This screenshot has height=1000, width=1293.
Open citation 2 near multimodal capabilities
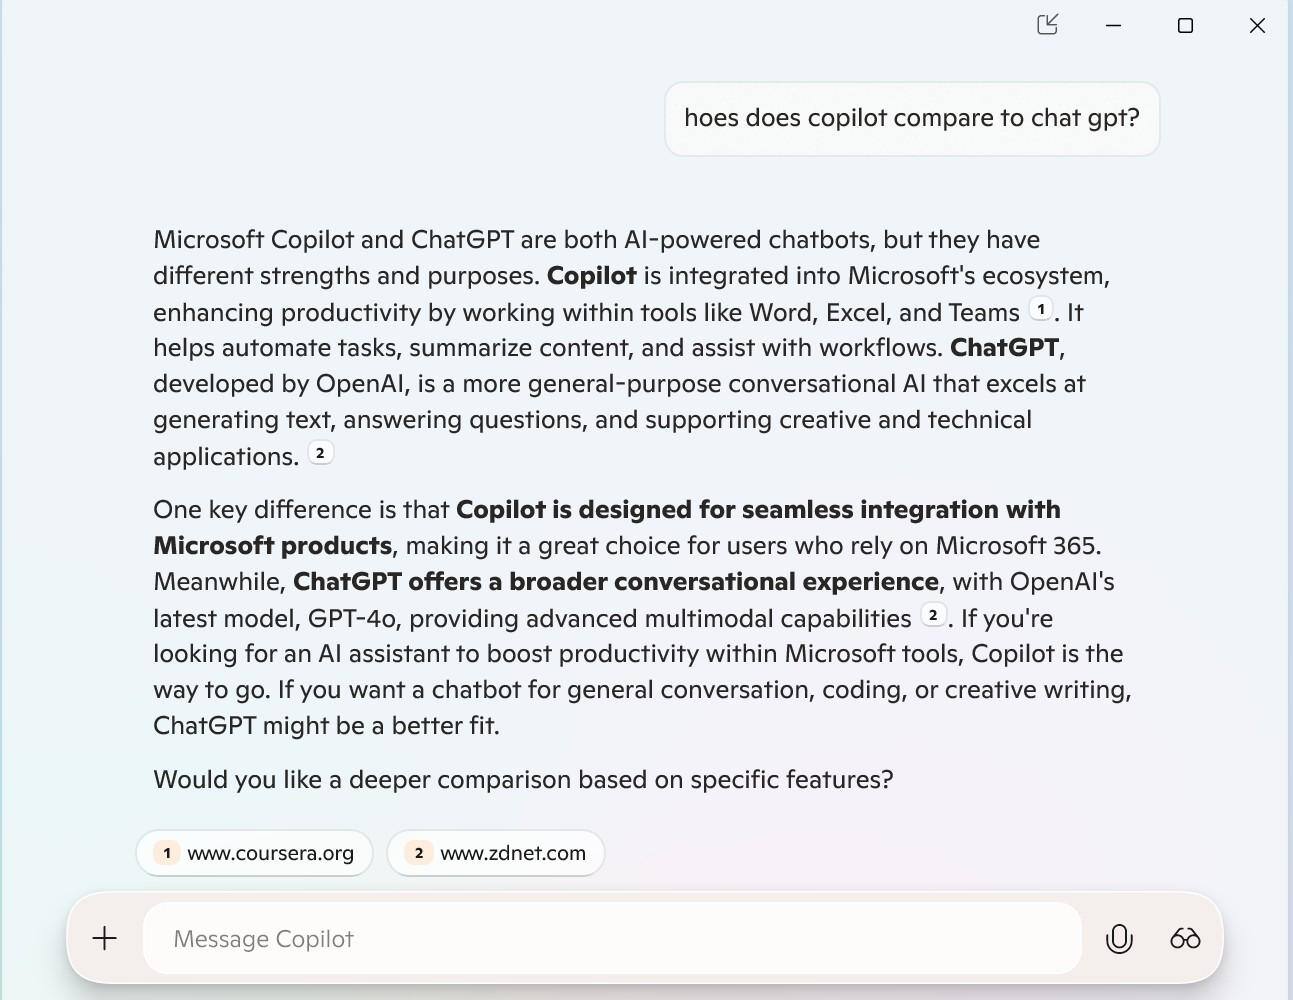933,615
